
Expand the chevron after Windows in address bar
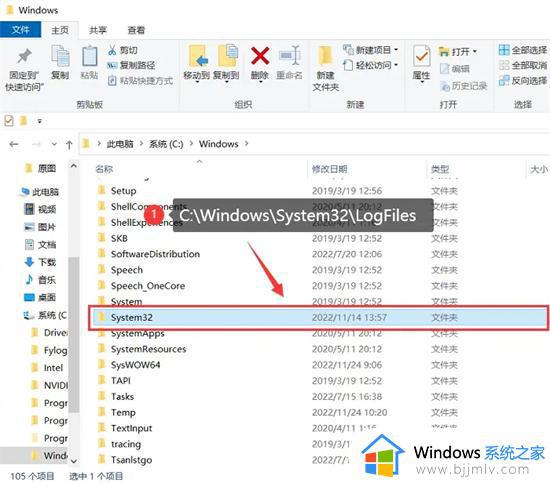point(247,143)
